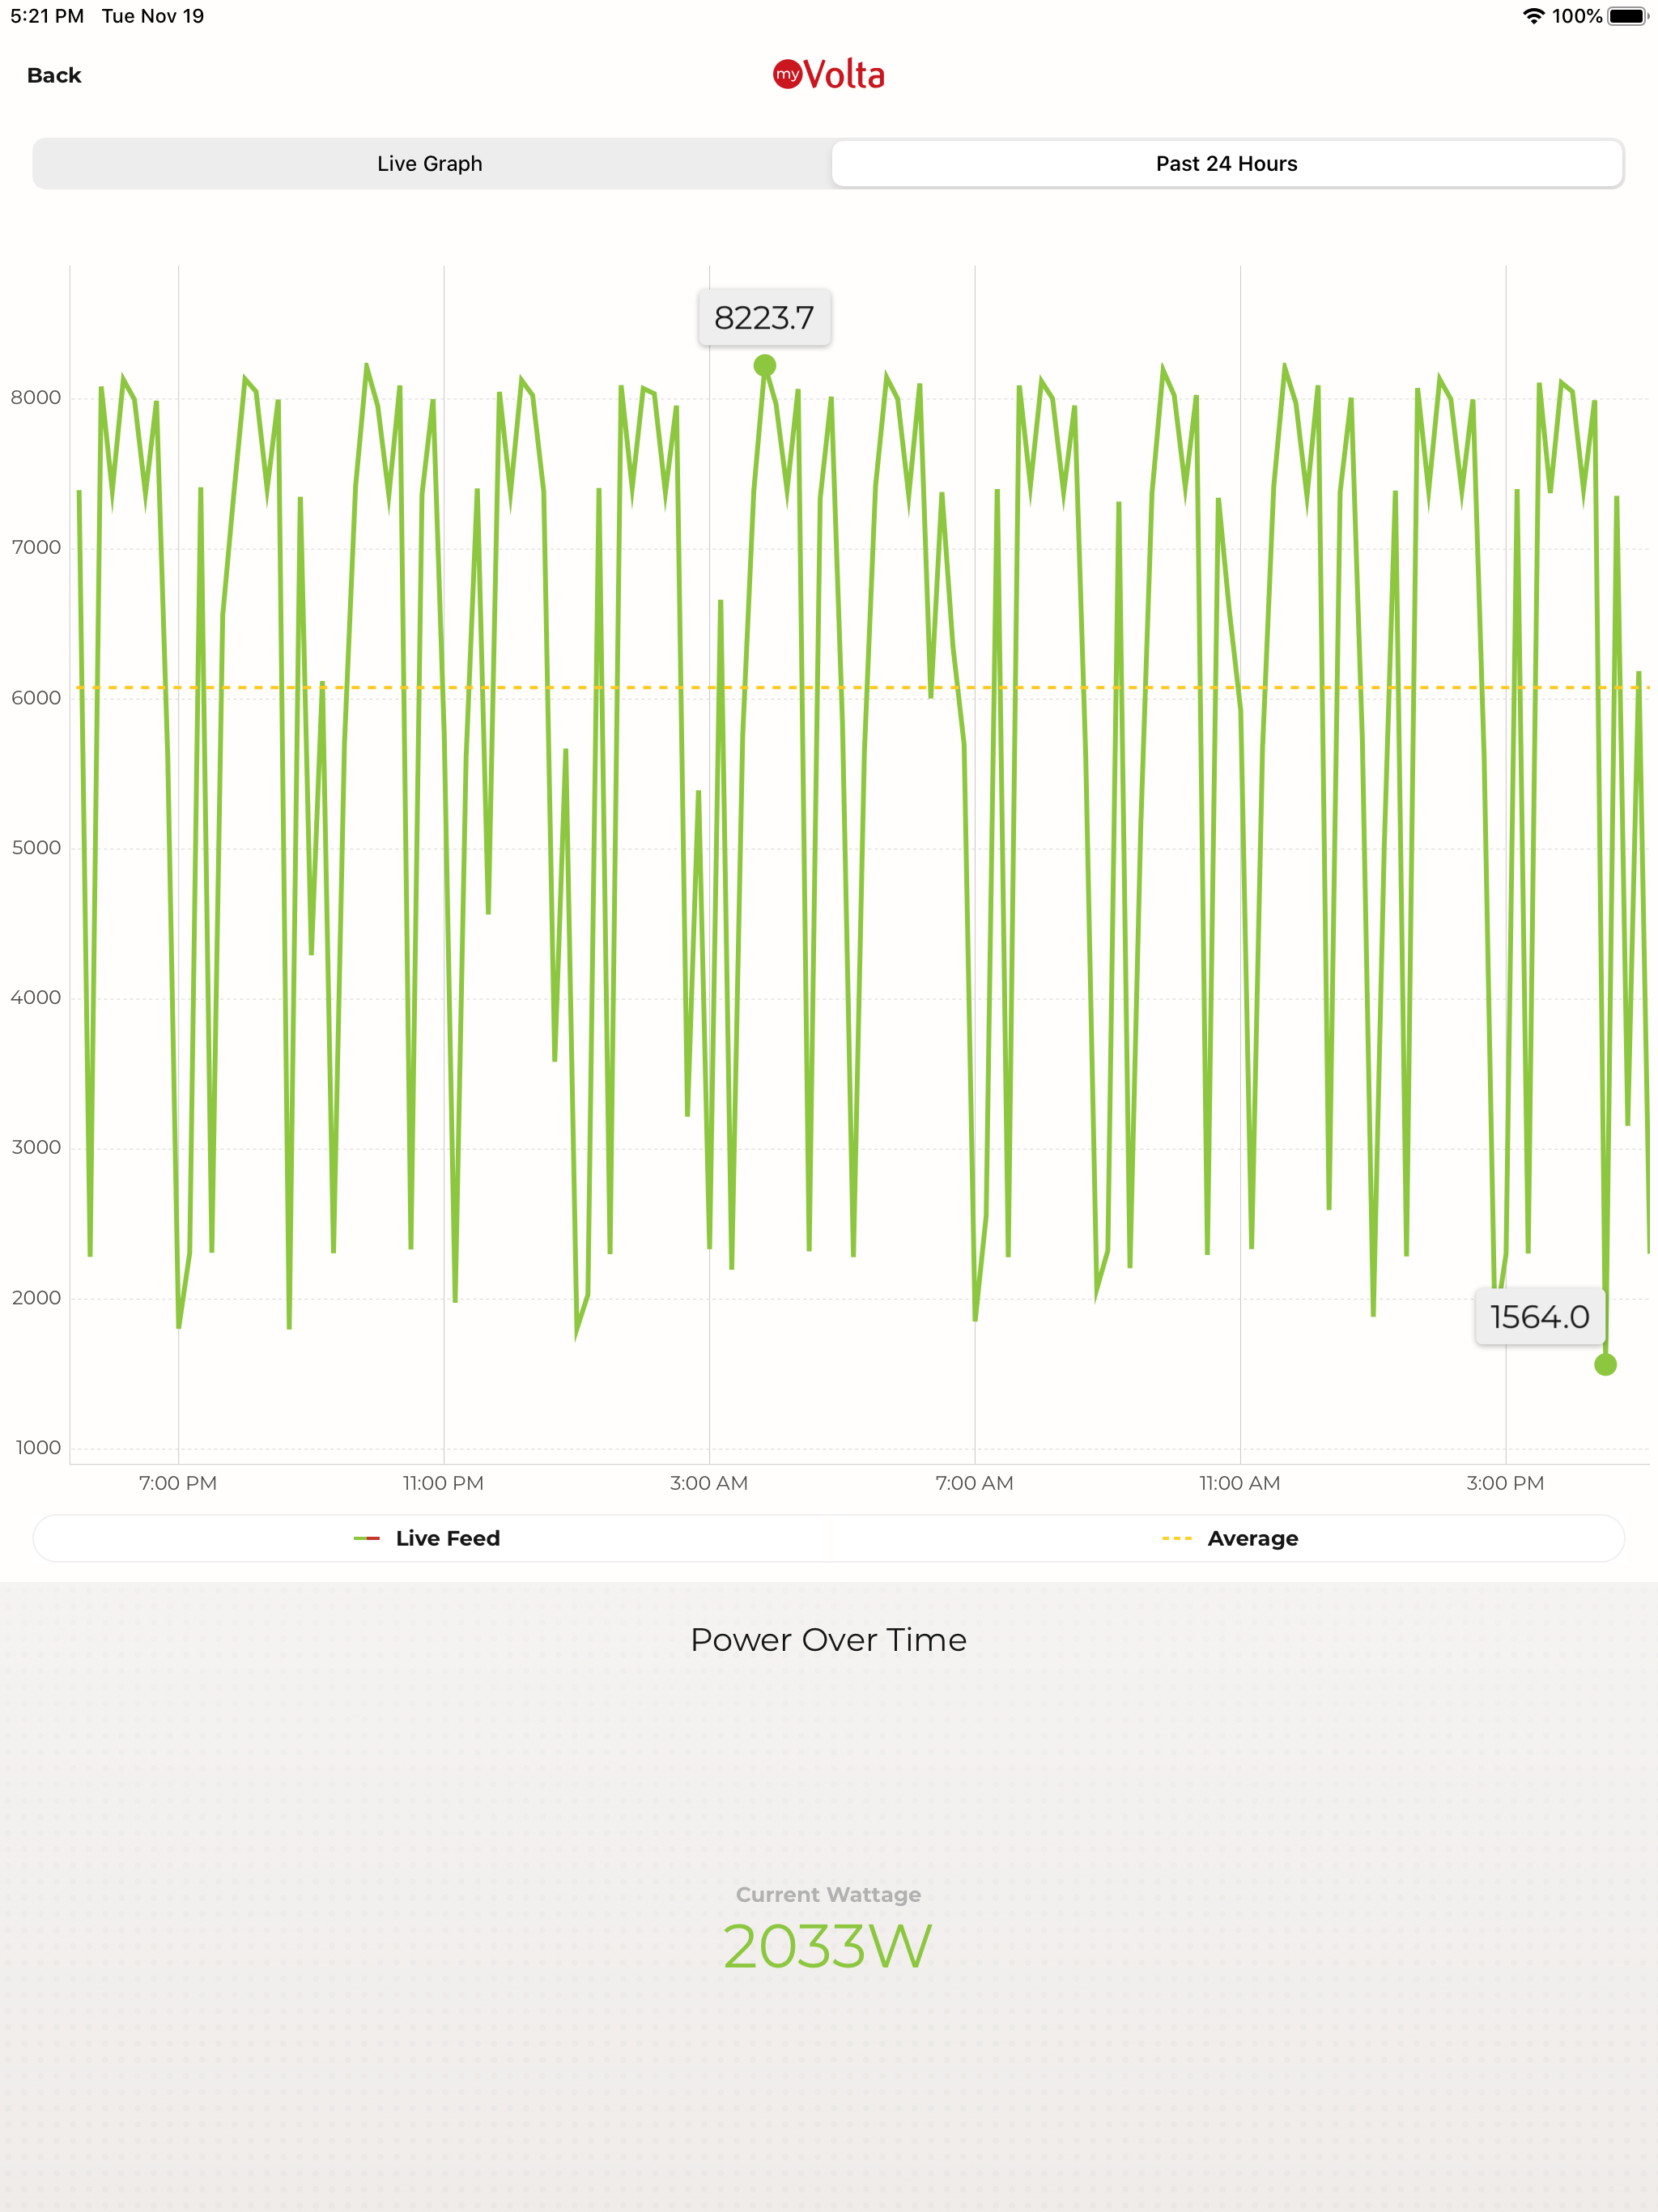Click the 11:00 AM time axis label
Viewport: 1658px width, 2212px height.
coord(1239,1483)
